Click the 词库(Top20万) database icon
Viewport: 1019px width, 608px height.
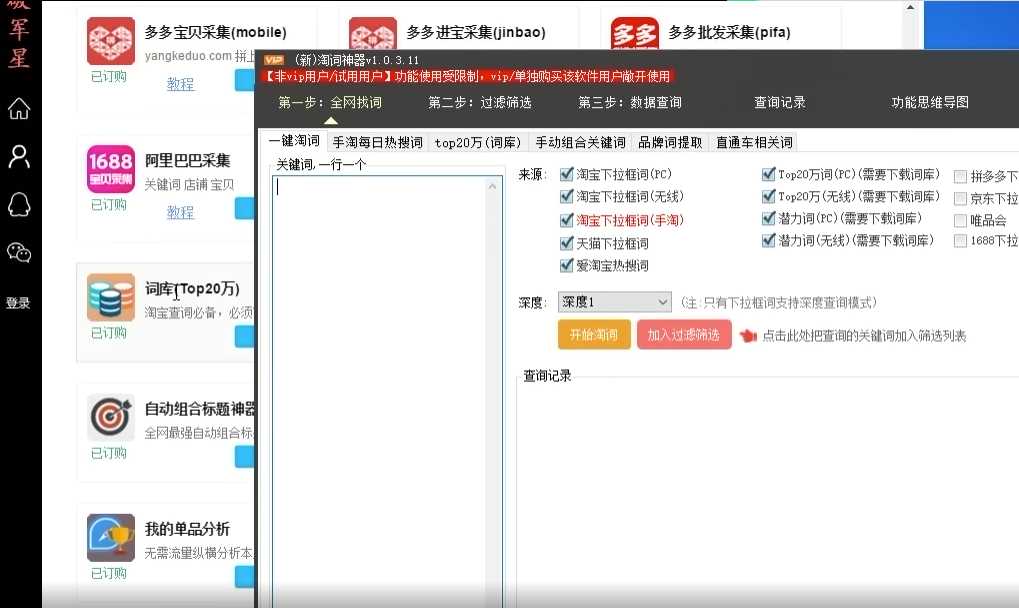pos(111,297)
